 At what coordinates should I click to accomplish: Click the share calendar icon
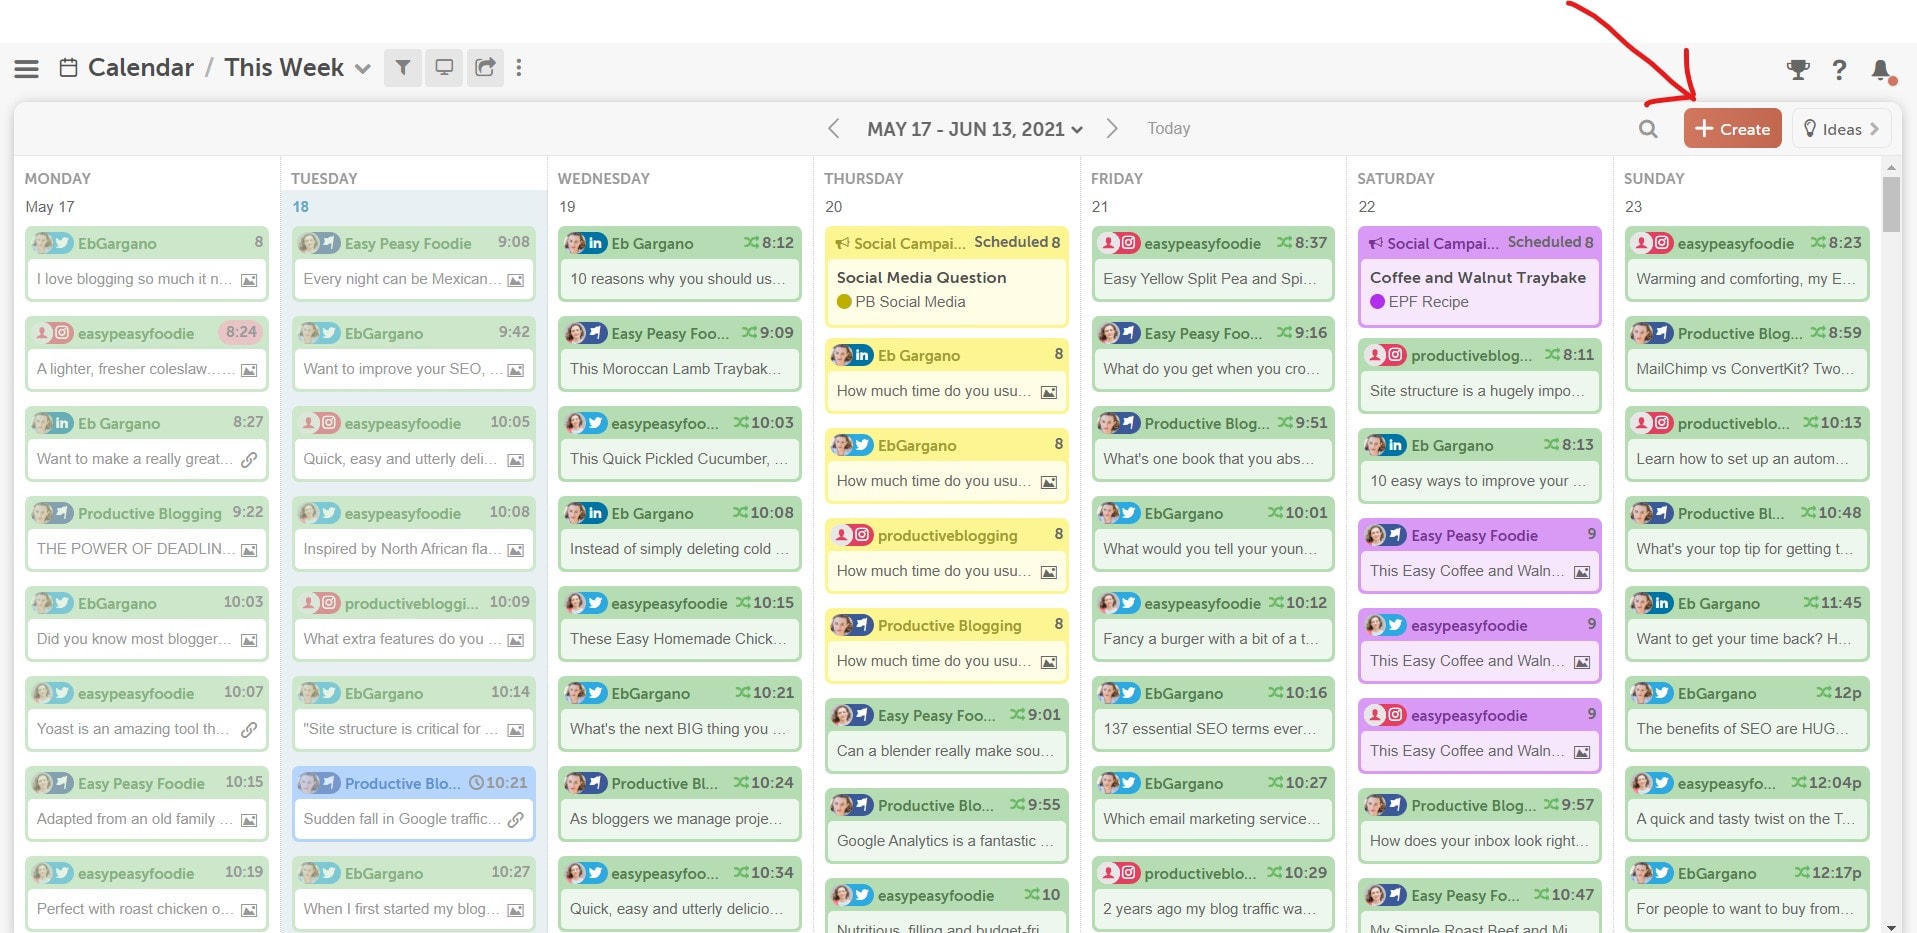pyautogui.click(x=485, y=68)
